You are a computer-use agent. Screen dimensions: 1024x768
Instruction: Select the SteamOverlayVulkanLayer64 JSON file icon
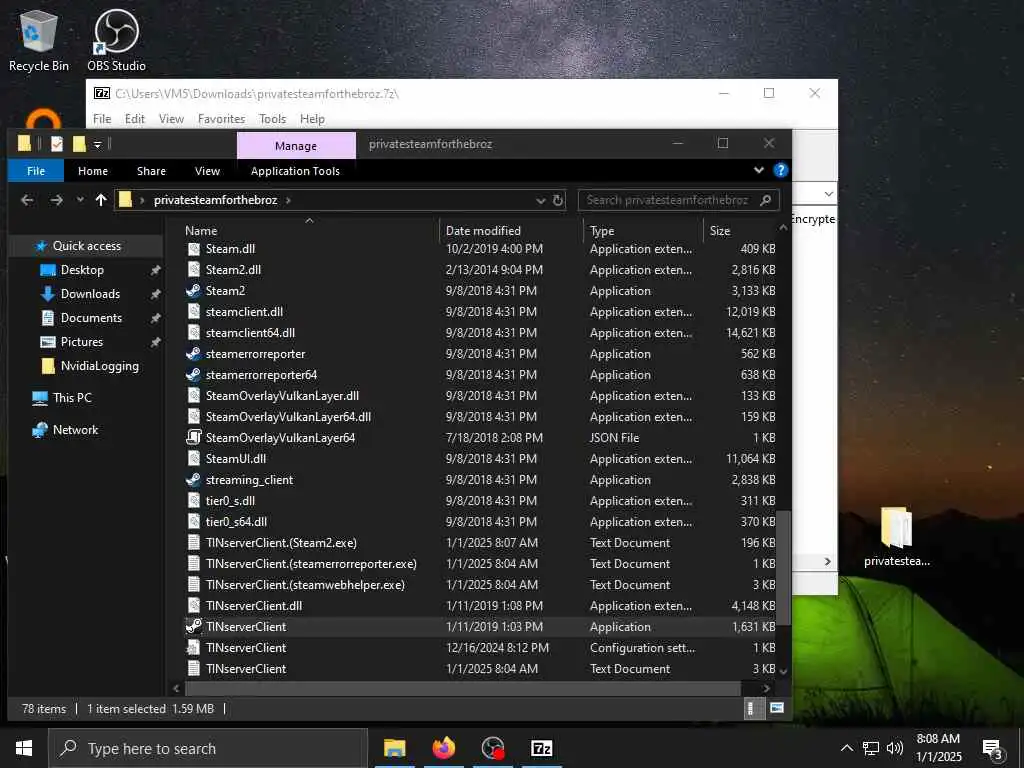pyautogui.click(x=193, y=438)
